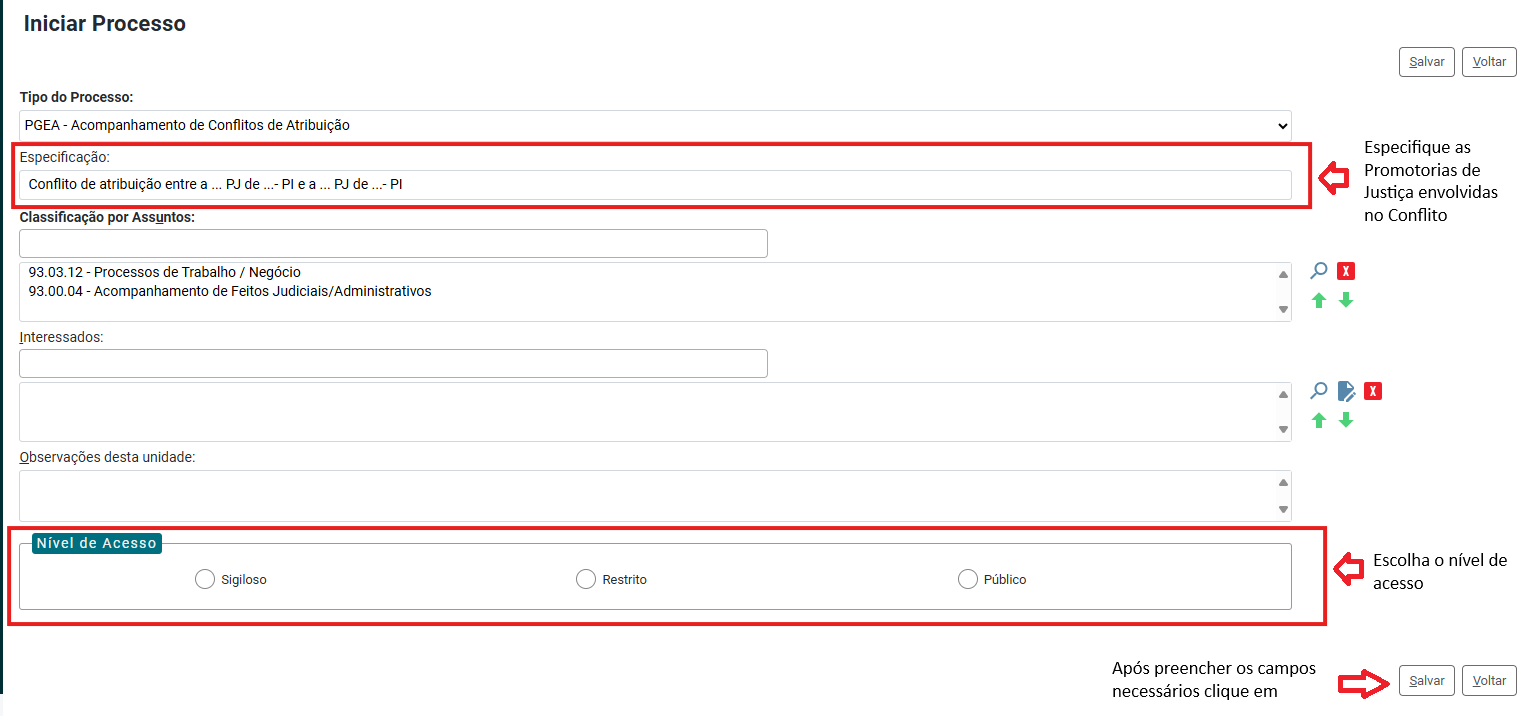The width and height of the screenshot is (1525, 716).
Task: Move selected interessado up with green arrow
Action: coord(1319,420)
